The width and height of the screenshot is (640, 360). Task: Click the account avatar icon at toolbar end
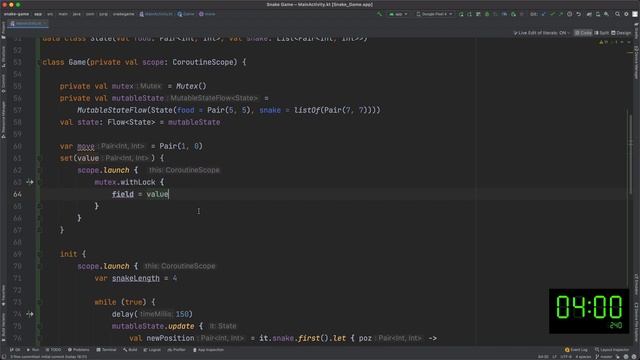635,14
